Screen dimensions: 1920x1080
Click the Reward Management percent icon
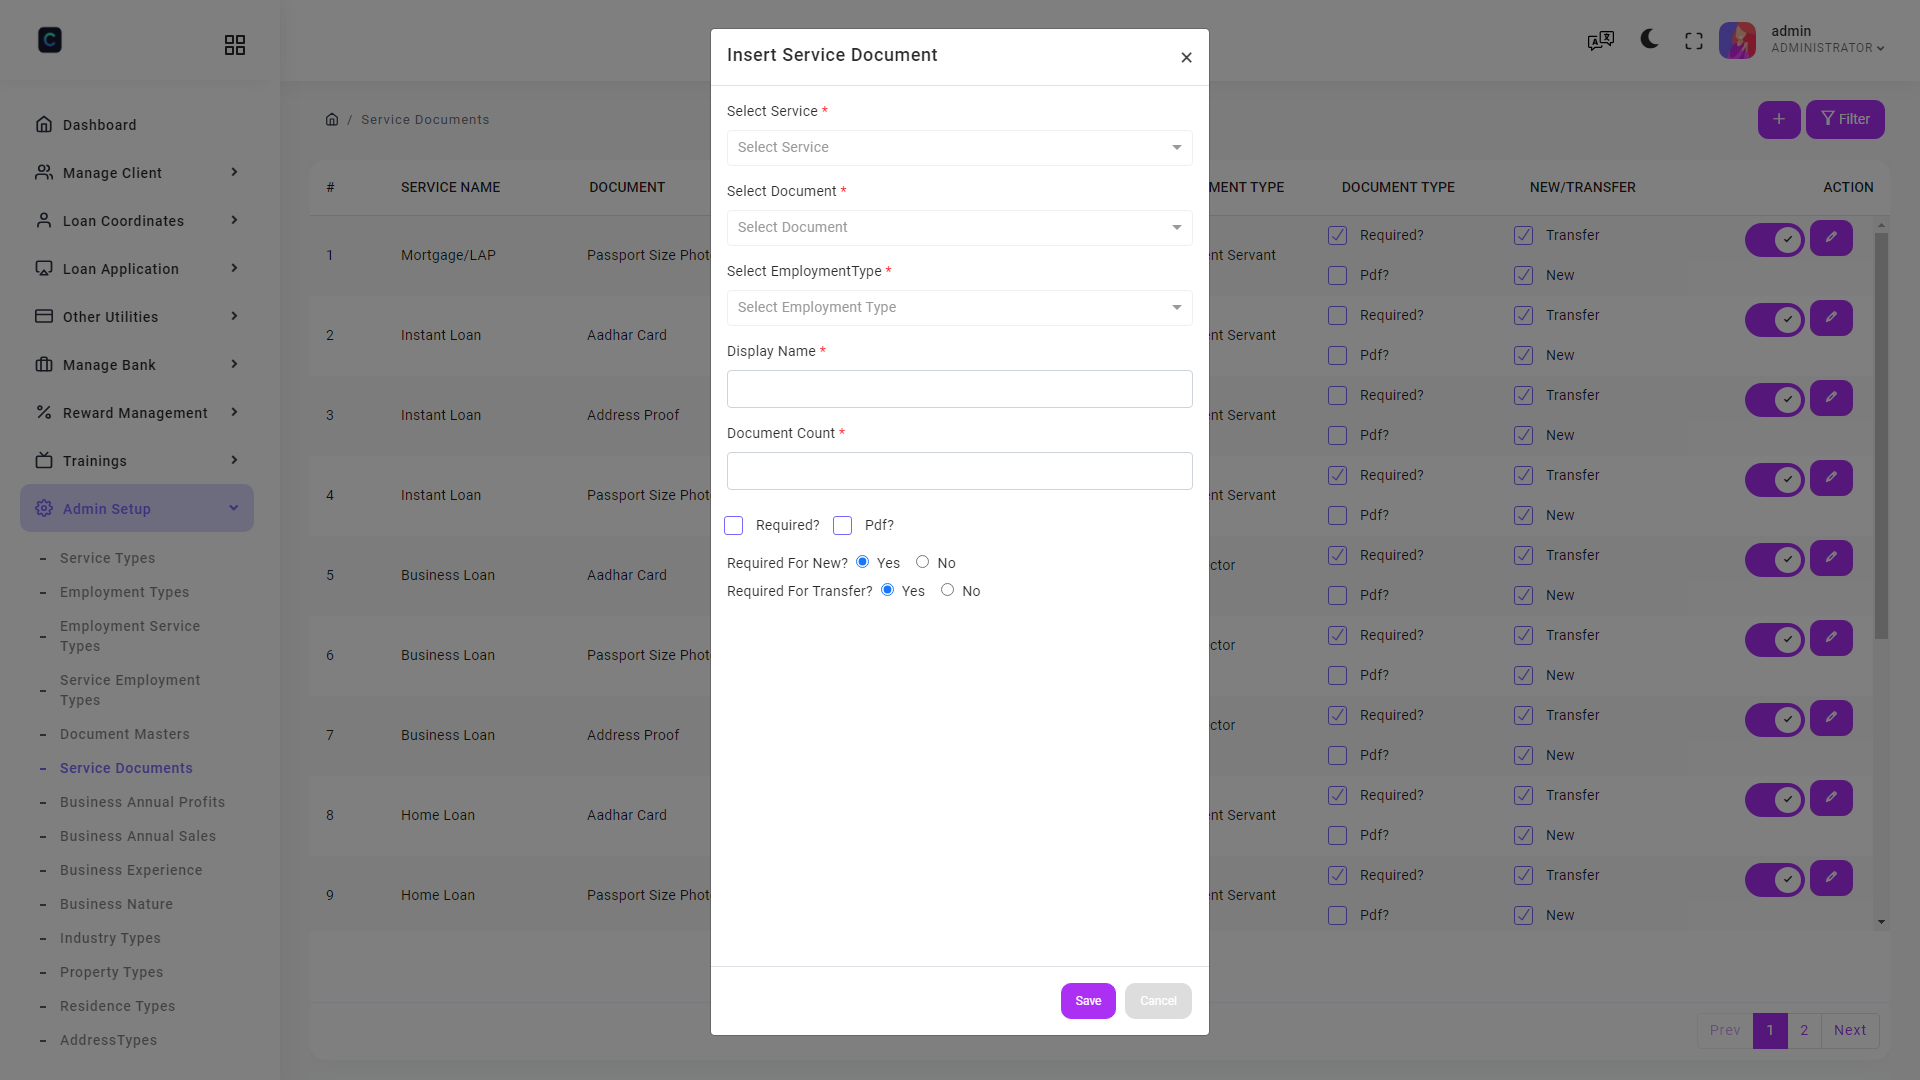click(44, 412)
